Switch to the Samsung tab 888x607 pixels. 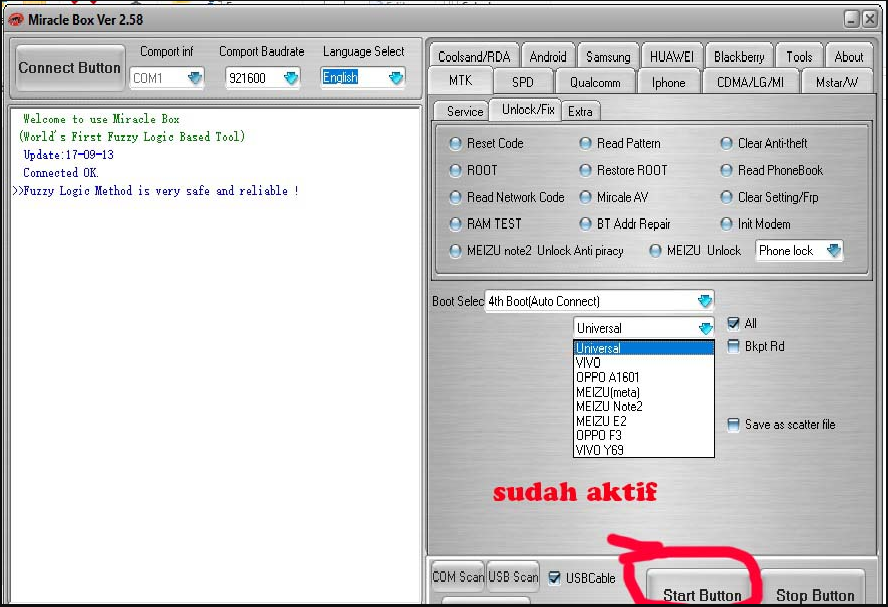[608, 57]
